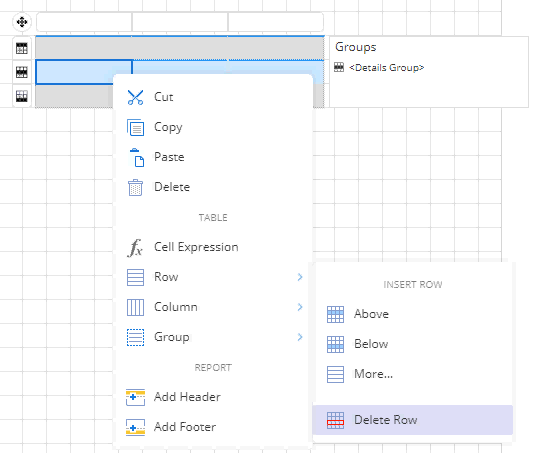Select the details row handle icon
Image resolution: width=533 pixels, height=453 pixels.
coord(22,72)
